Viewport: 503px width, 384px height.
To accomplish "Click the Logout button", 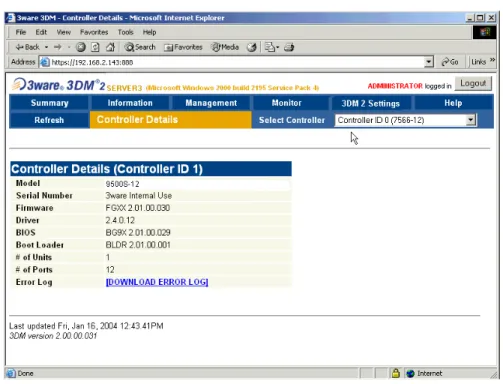I will pos(473,83).
